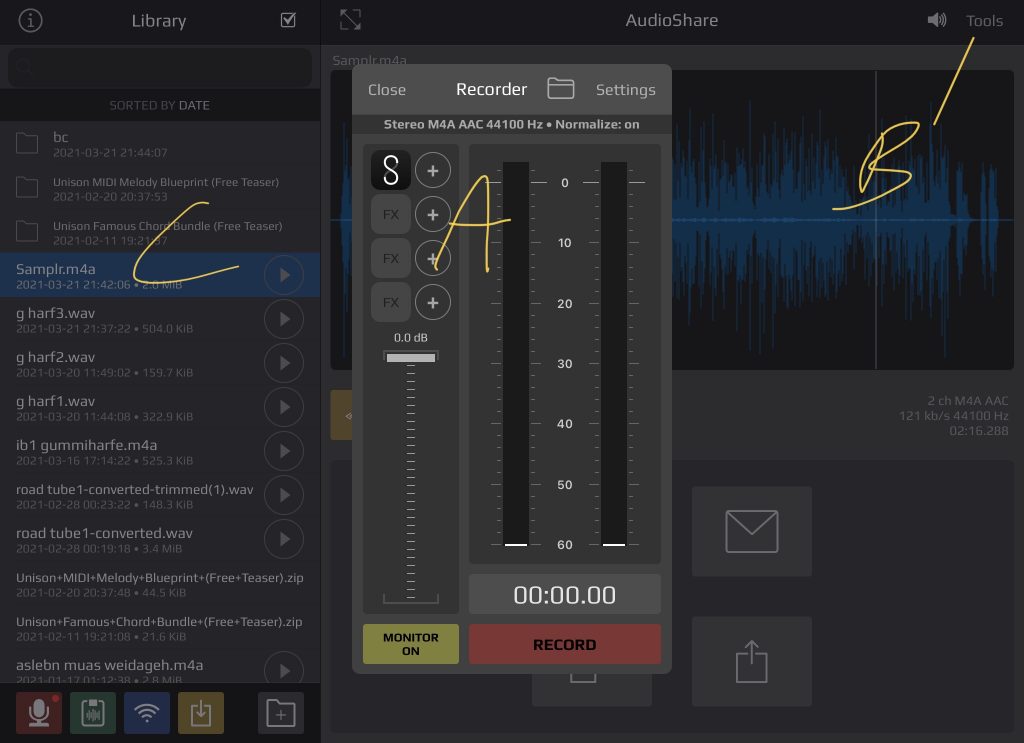
Task: Play g harf2.wav preview
Action: (x=284, y=363)
